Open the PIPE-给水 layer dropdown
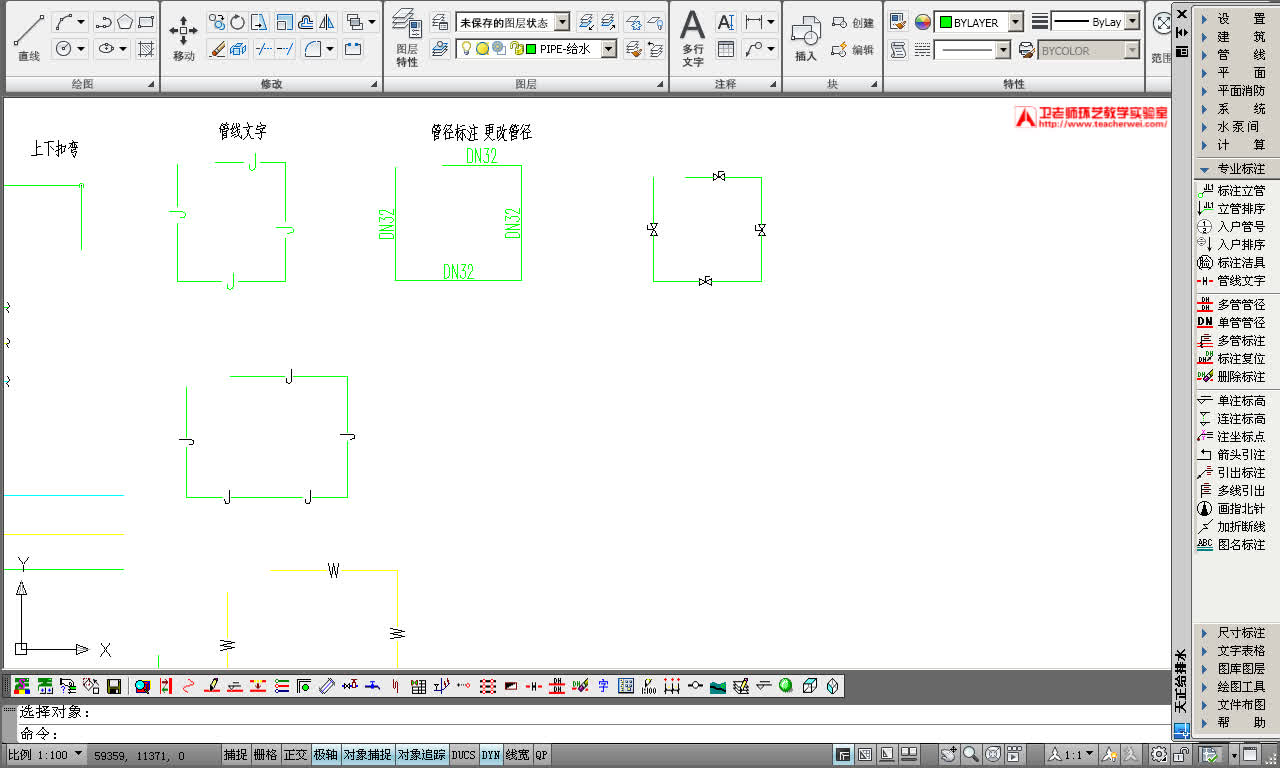The height and width of the screenshot is (768, 1280). click(608, 49)
